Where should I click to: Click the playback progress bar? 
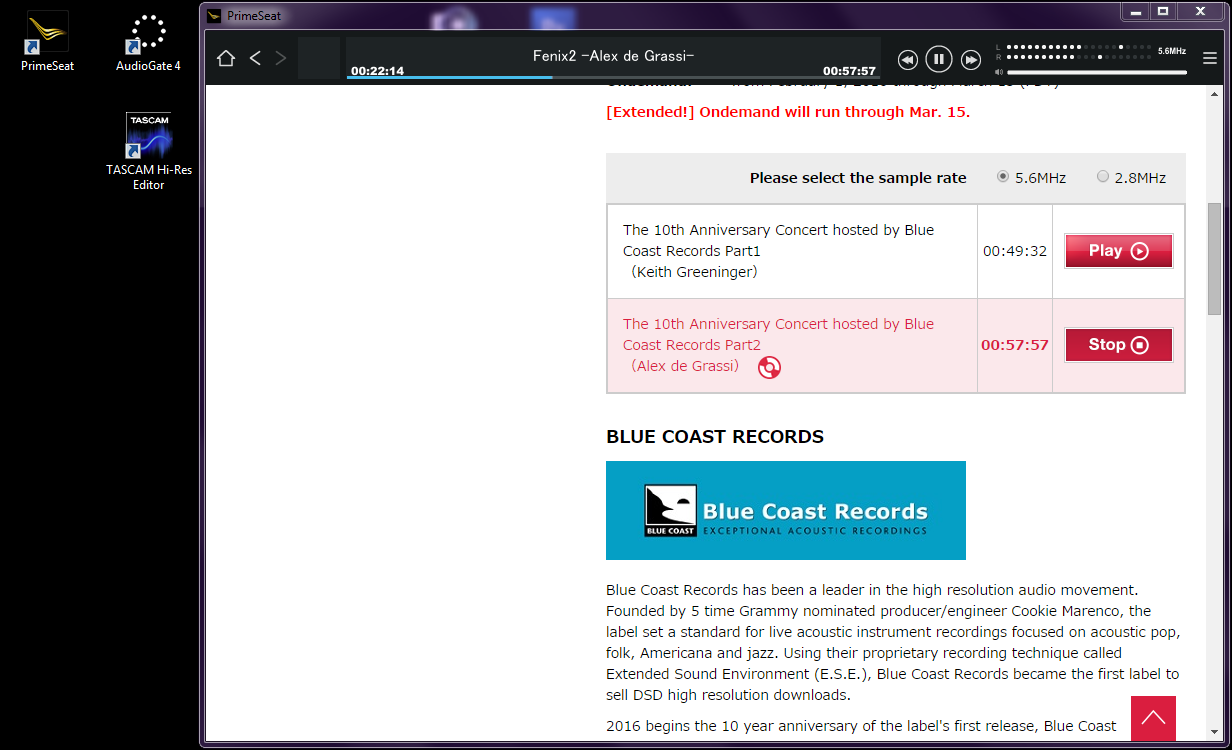(612, 77)
